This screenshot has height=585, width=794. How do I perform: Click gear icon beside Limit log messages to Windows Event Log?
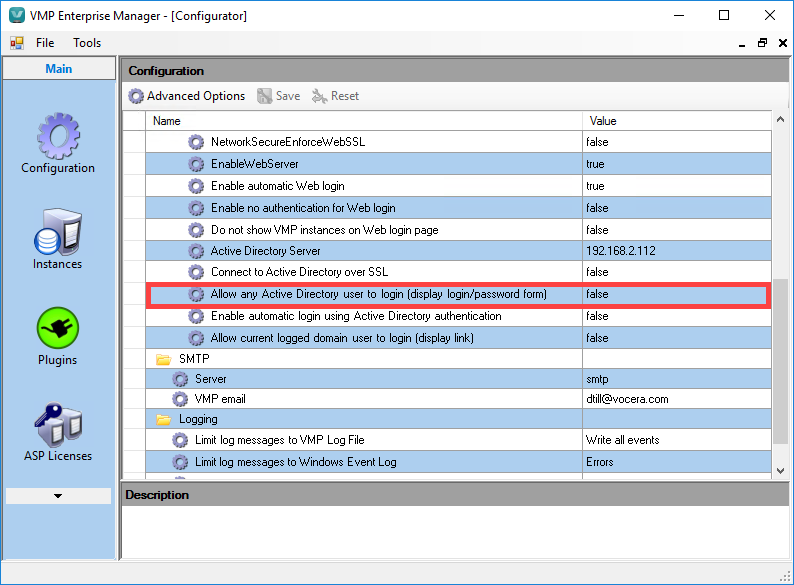[180, 462]
